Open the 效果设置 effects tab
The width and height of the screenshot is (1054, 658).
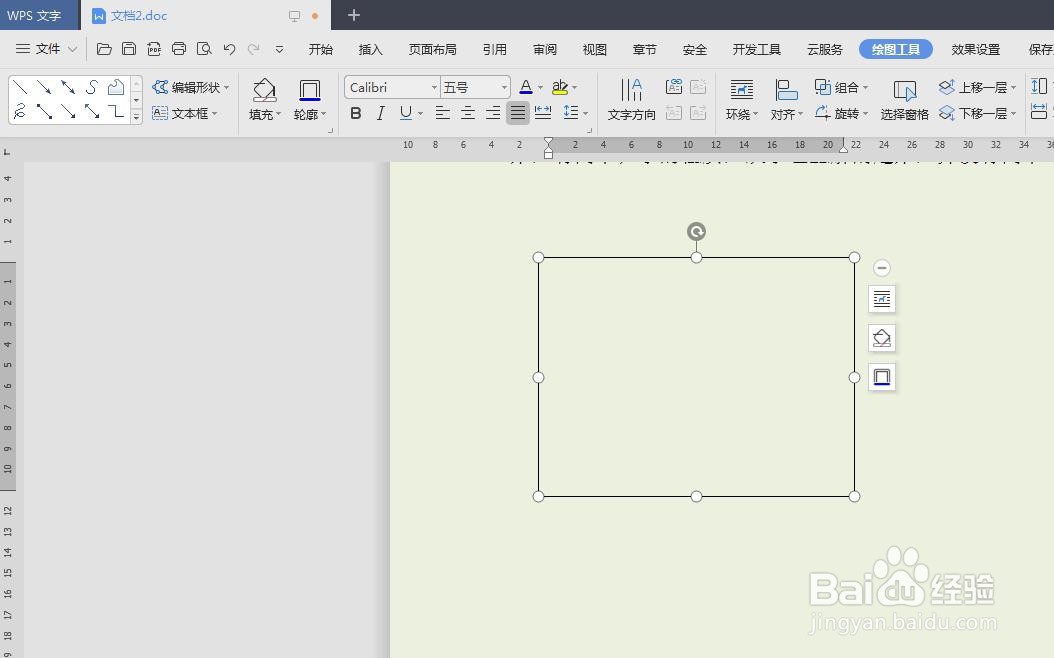tap(975, 50)
